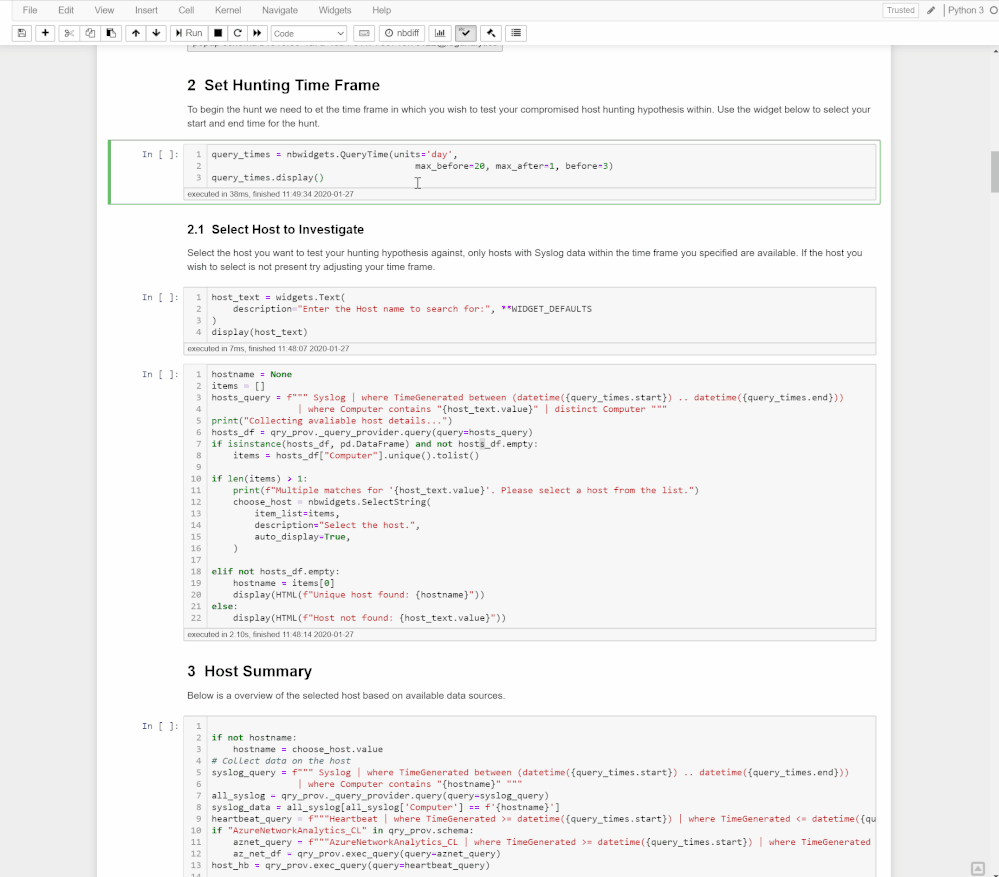999x877 pixels.
Task: Click the gavel toolbar icon
Action: pos(491,33)
